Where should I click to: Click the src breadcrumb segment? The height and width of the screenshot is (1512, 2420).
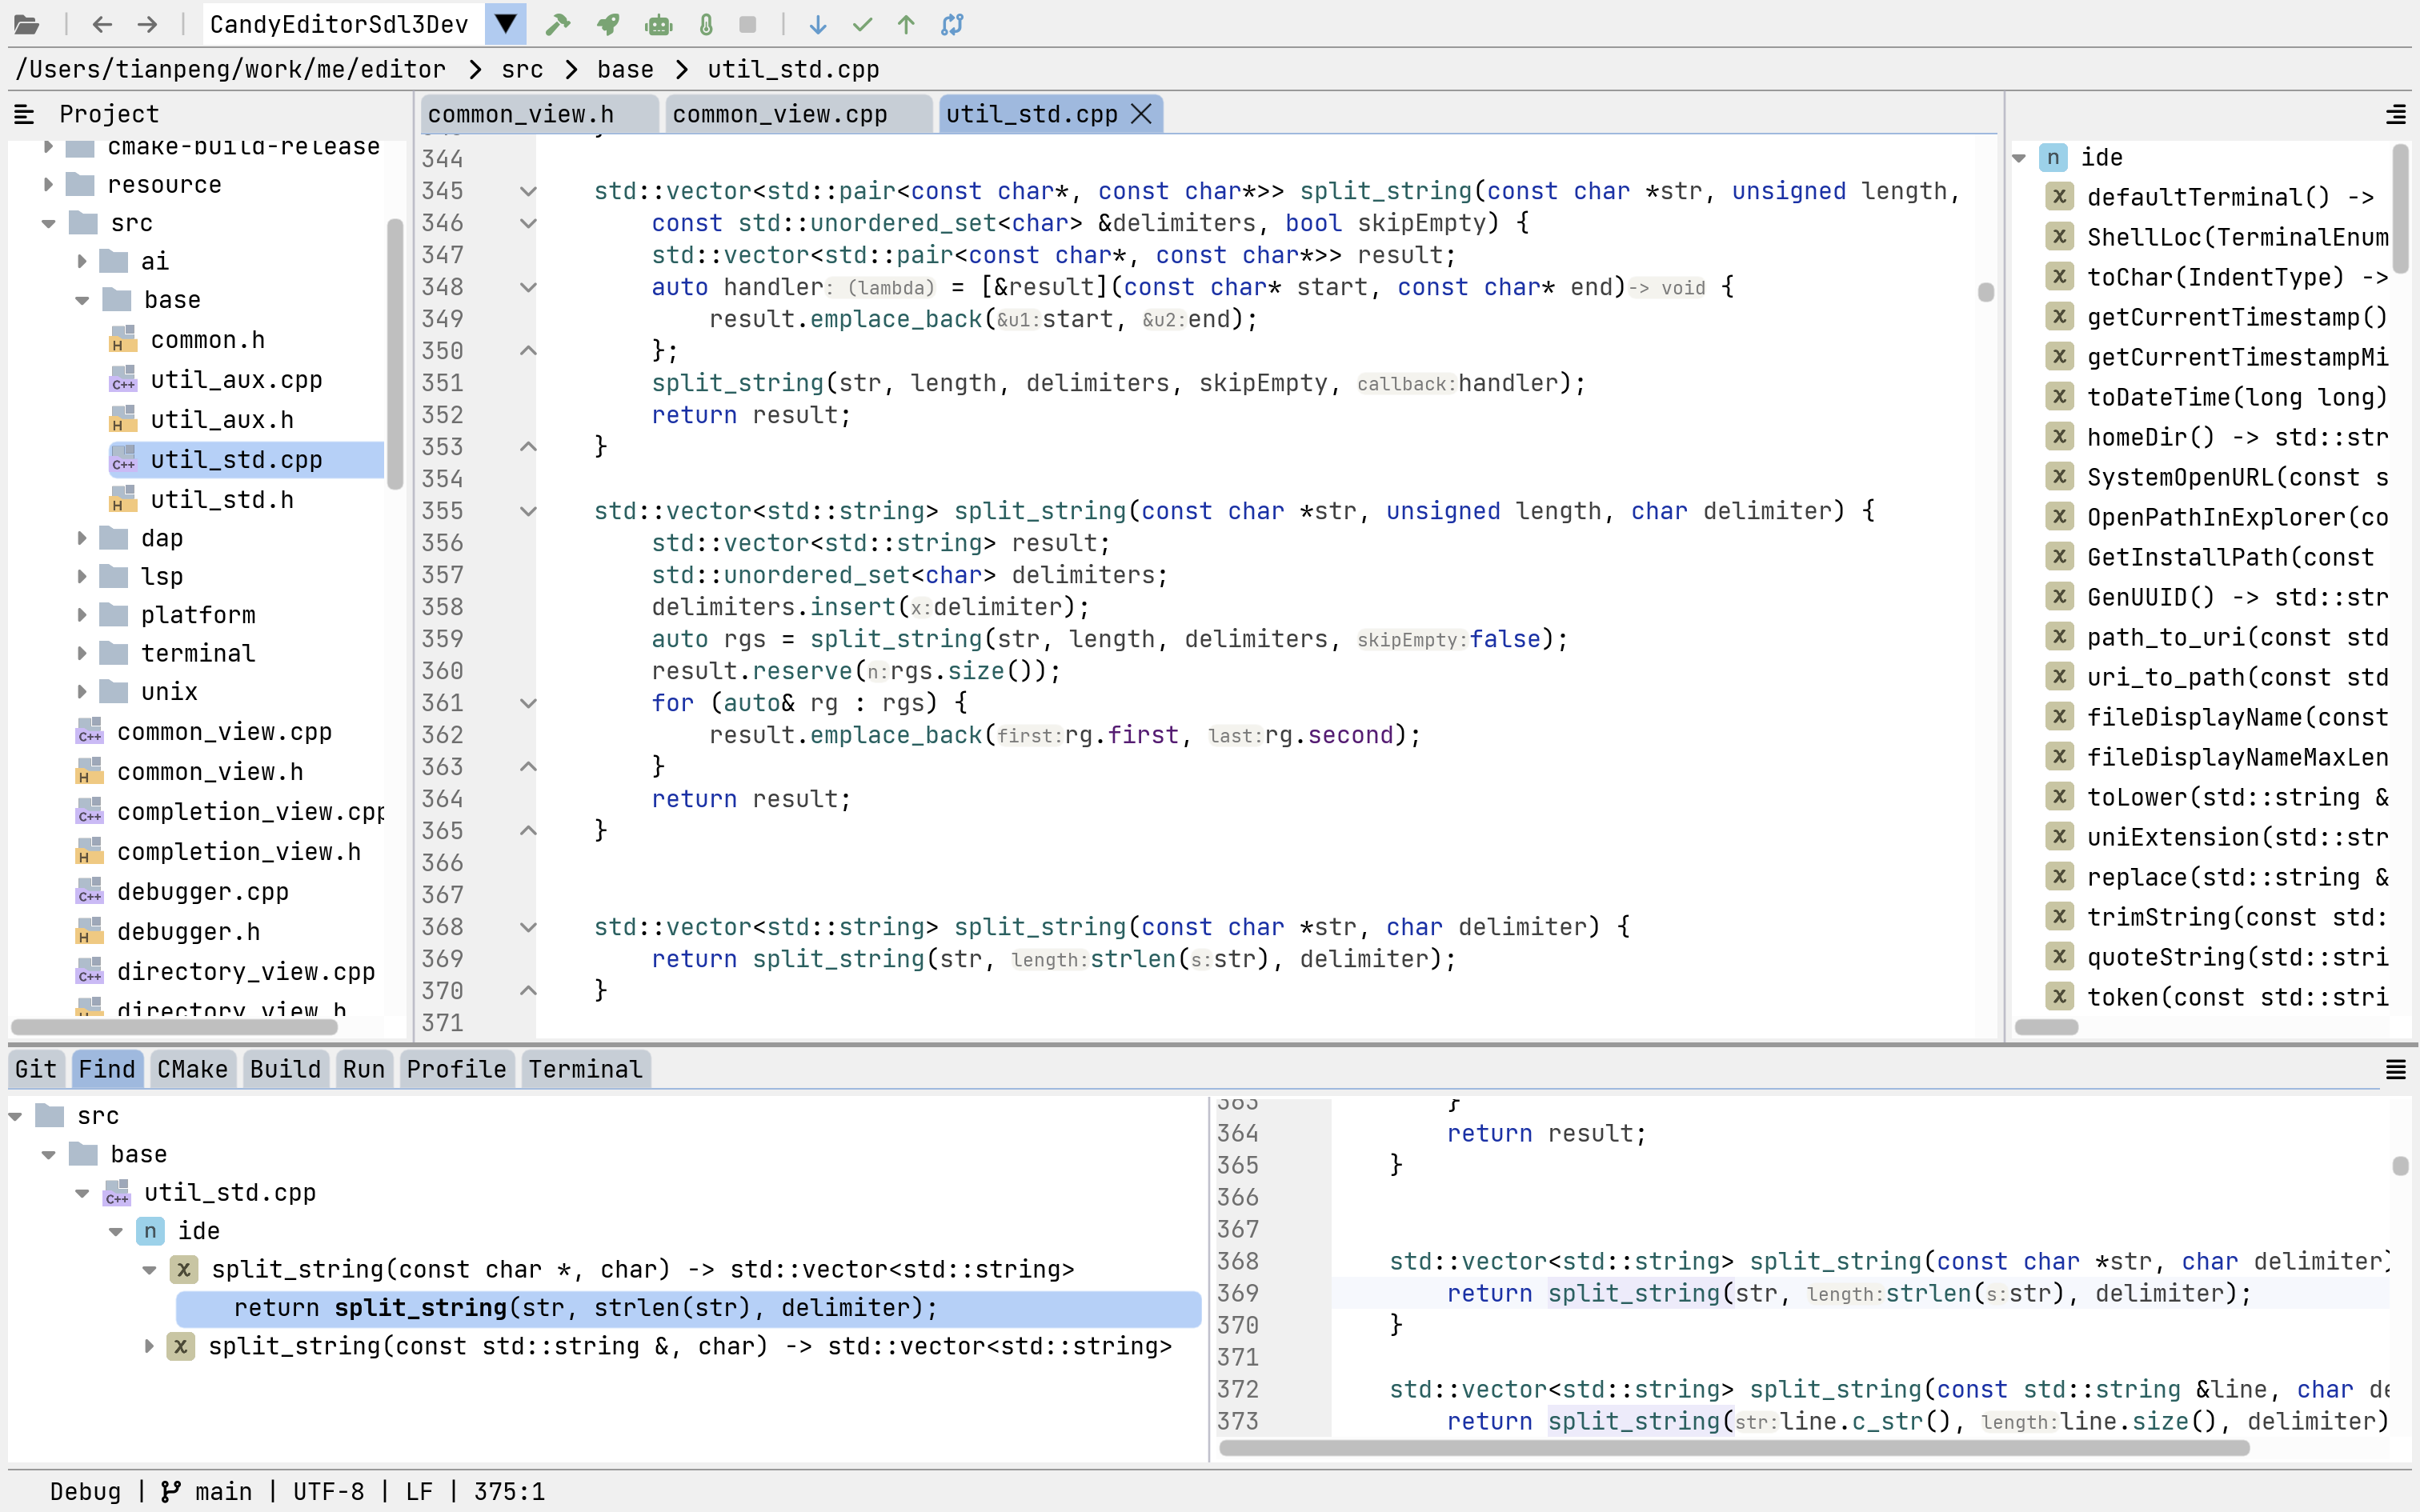coord(522,69)
